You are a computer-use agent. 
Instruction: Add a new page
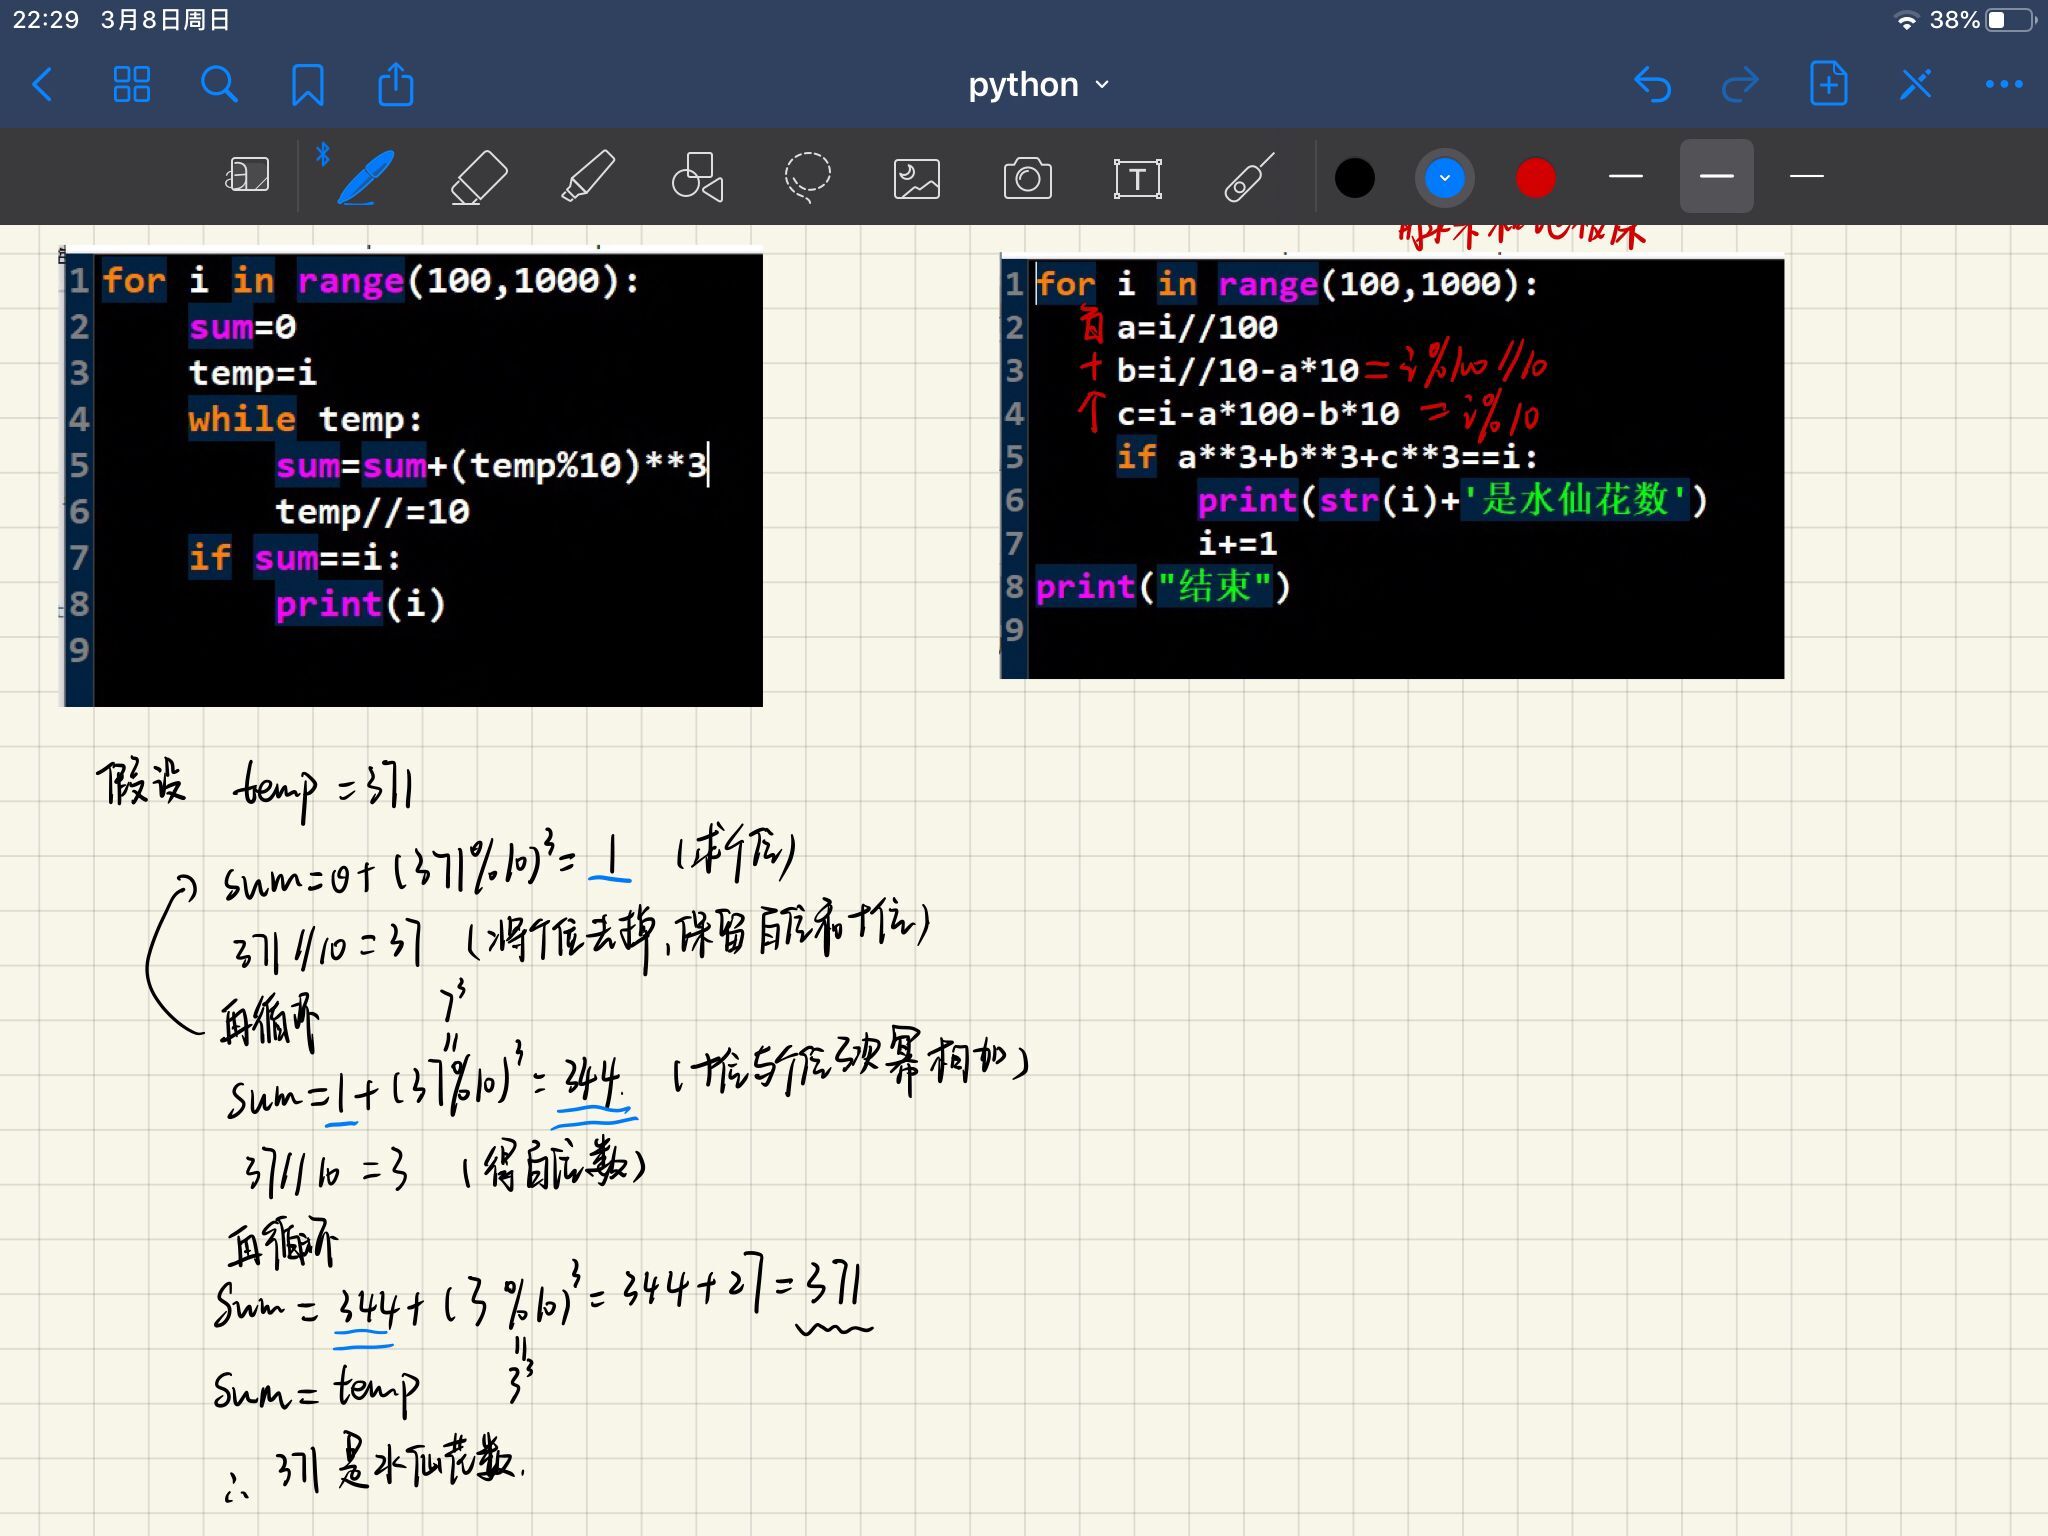[x=1828, y=84]
